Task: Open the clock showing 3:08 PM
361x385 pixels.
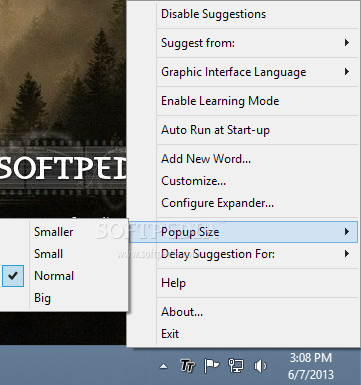Action: pyautogui.click(x=311, y=366)
